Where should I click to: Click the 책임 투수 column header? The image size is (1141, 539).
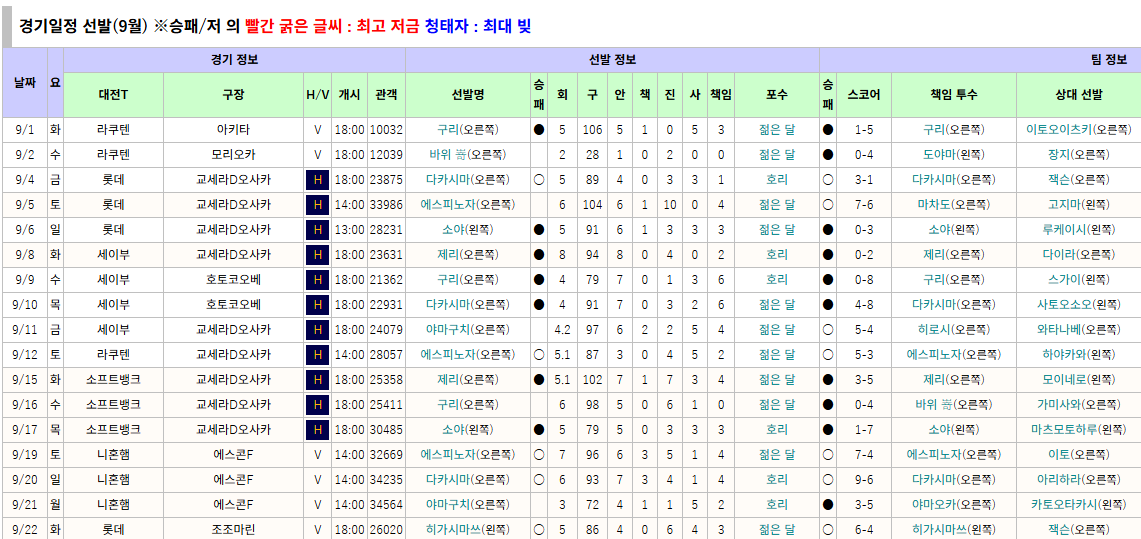coord(953,95)
